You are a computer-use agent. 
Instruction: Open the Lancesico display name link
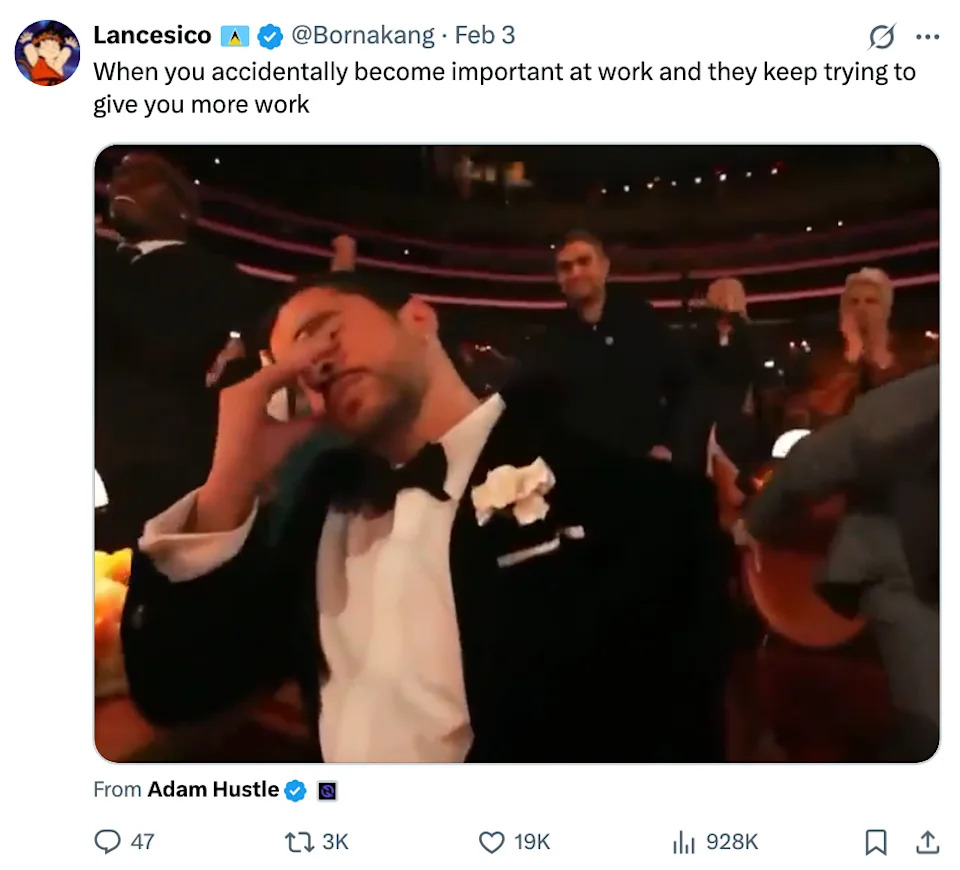(152, 36)
